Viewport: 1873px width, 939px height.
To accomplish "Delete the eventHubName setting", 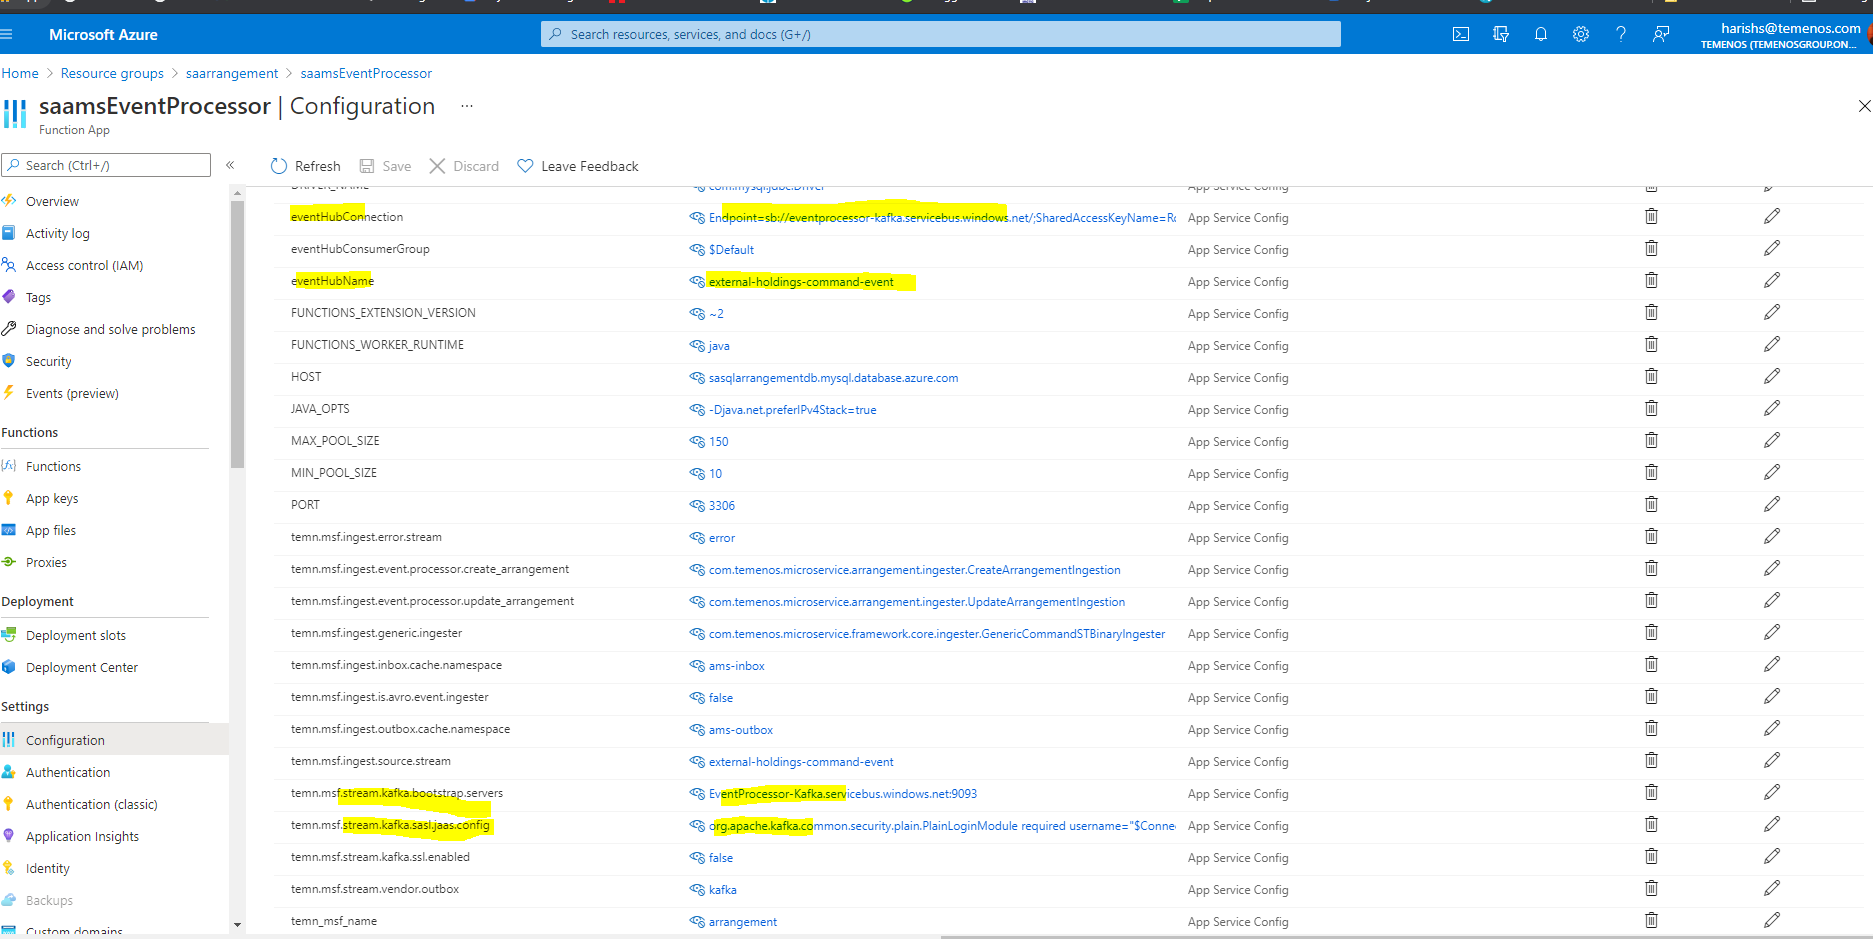I will (1651, 281).
